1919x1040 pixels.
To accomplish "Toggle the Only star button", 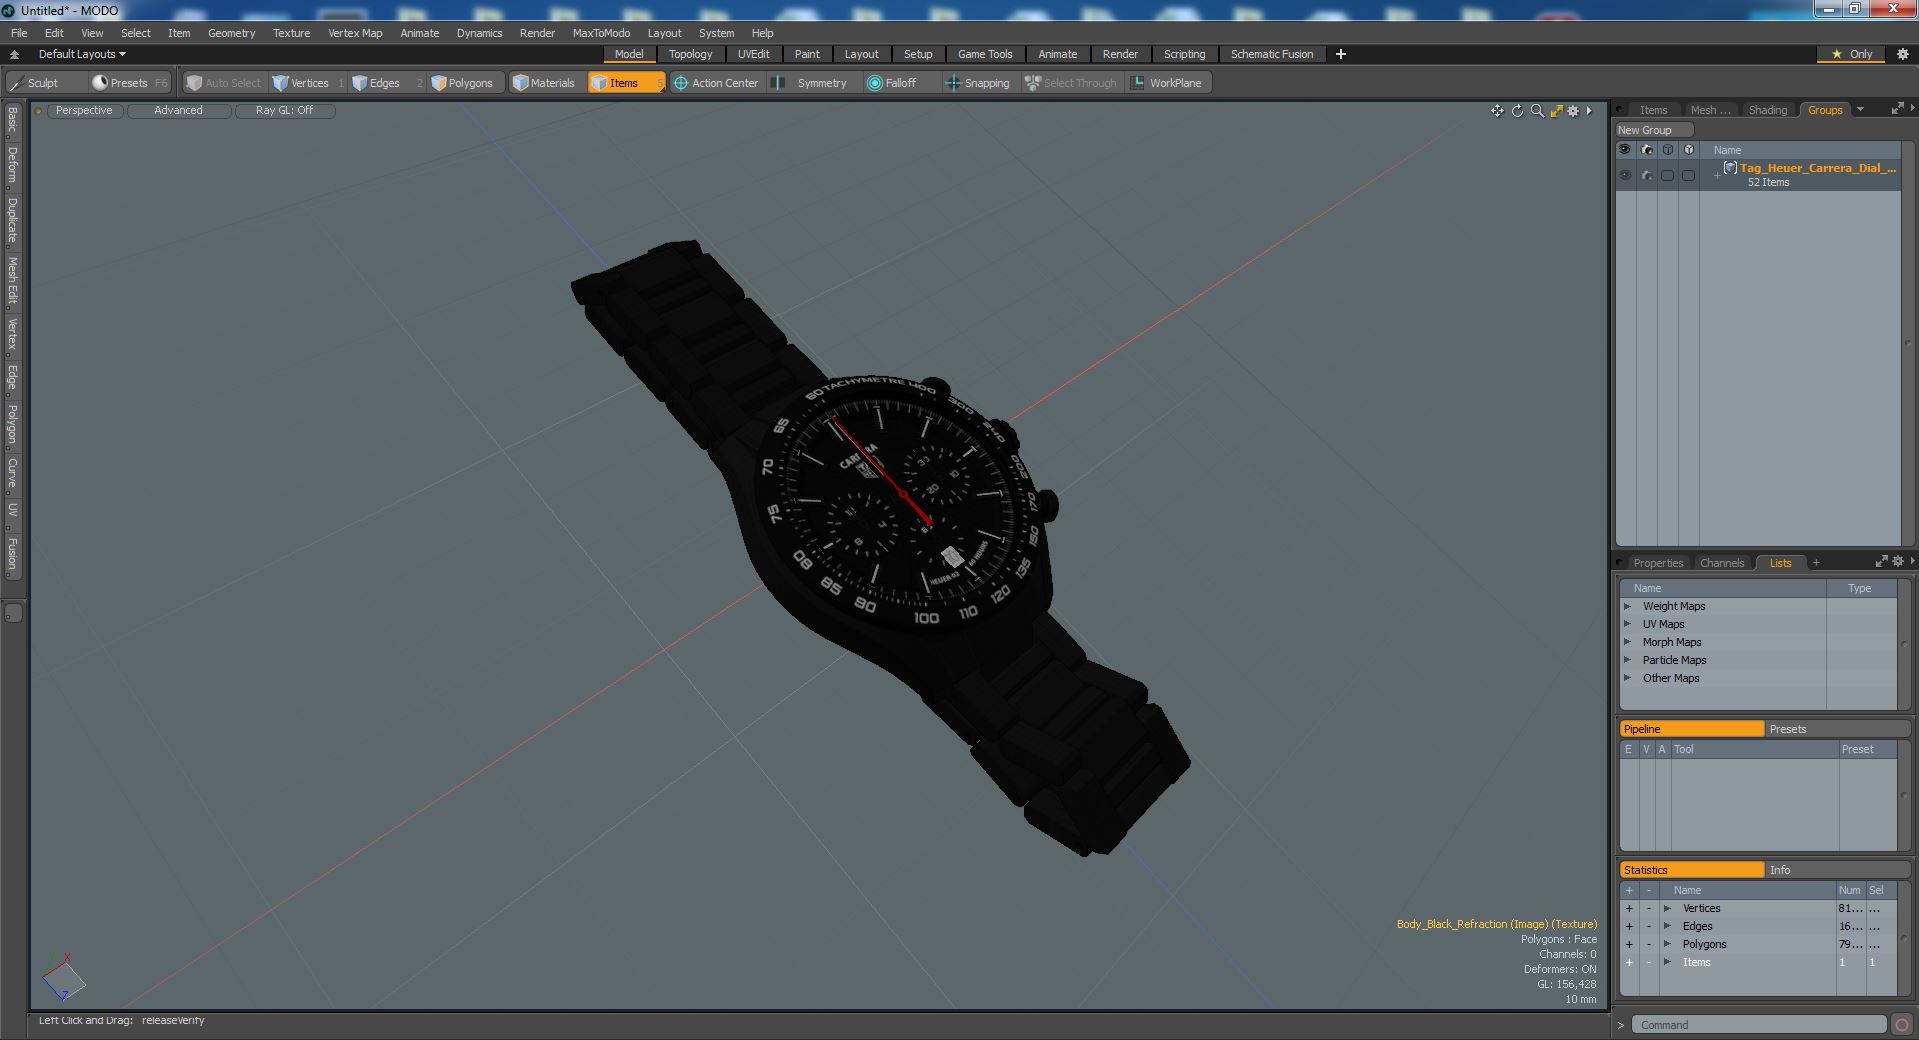I will tap(1851, 54).
